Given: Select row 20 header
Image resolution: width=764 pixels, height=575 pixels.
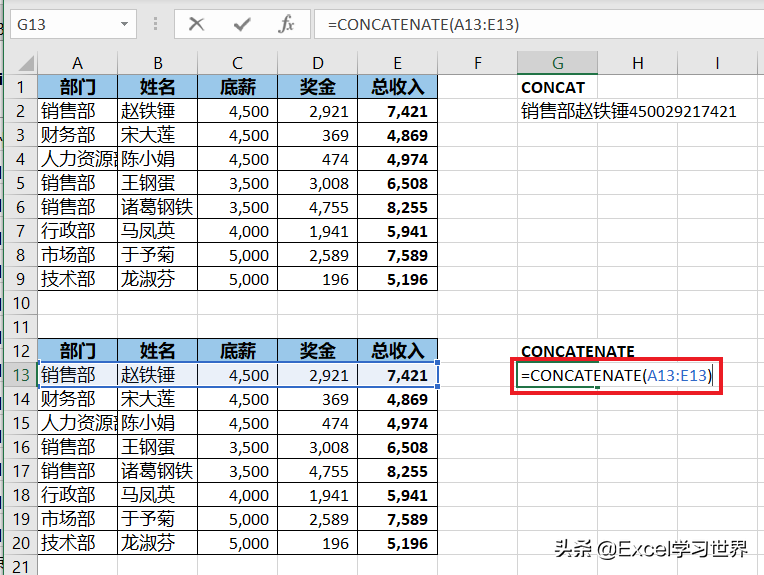Looking at the screenshot, I should (x=21, y=543).
